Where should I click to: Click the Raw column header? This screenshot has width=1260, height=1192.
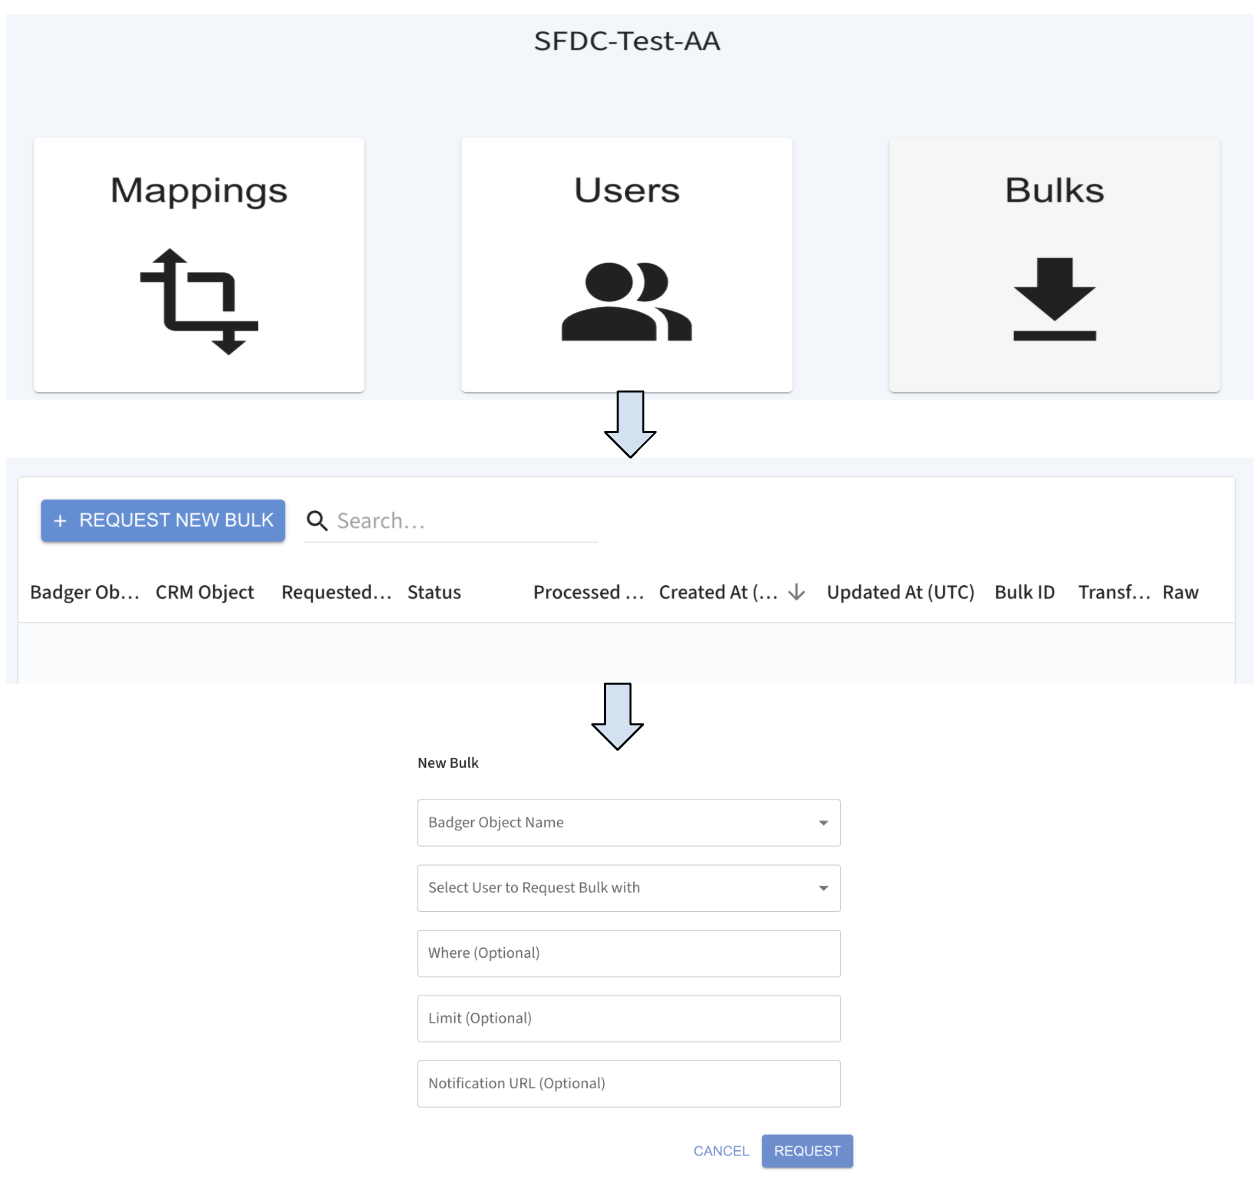[1180, 592]
